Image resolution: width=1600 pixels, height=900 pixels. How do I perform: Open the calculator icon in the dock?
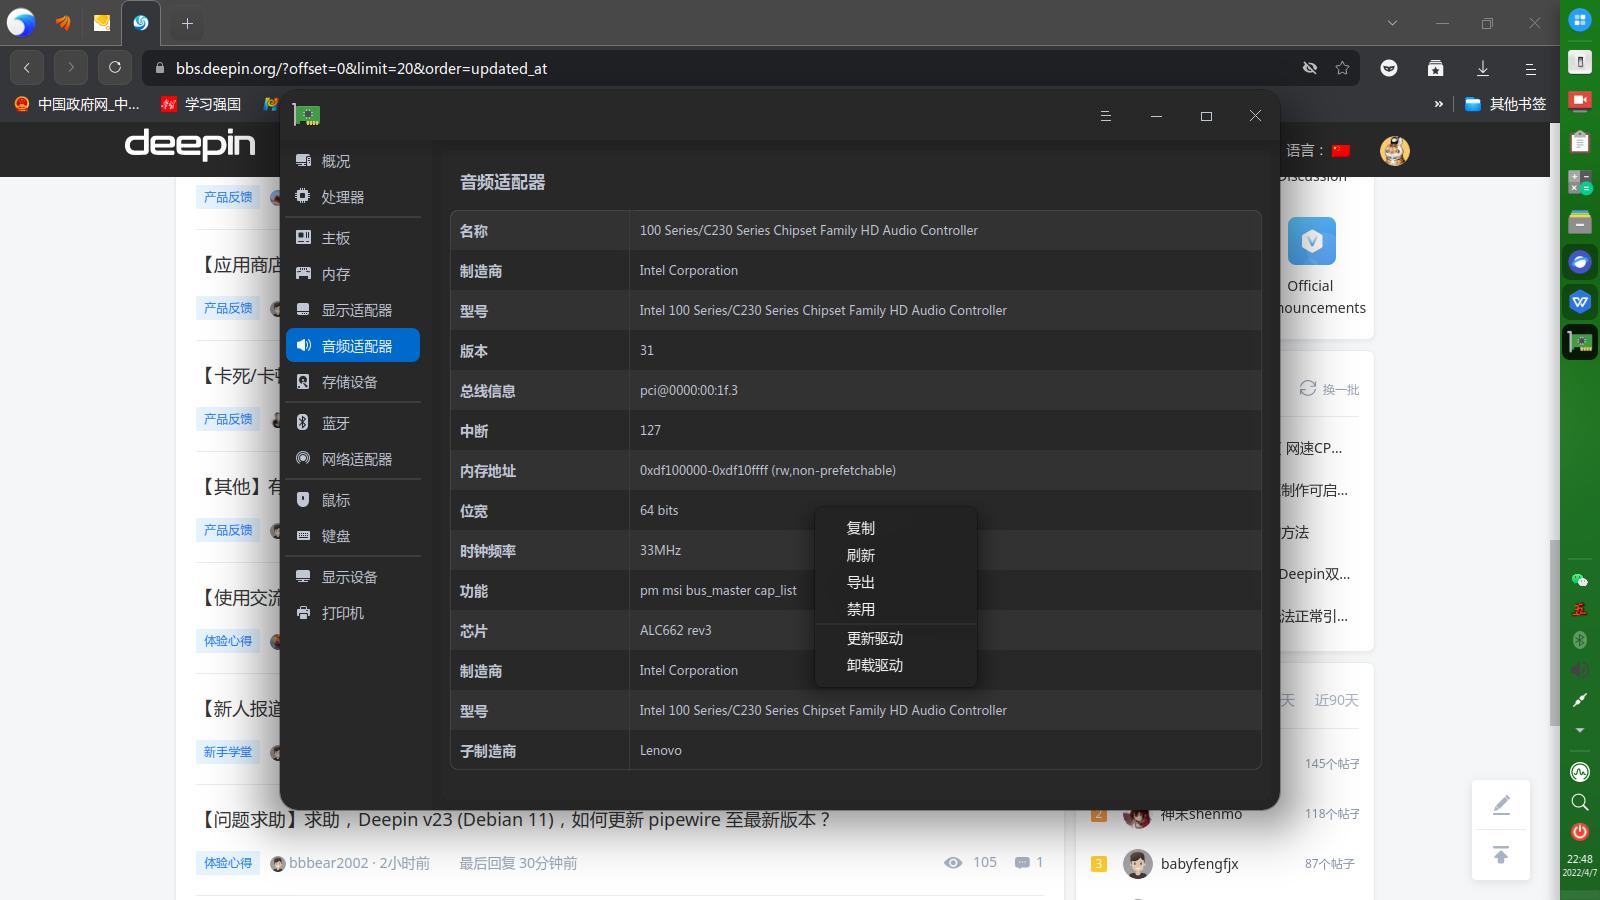(x=1580, y=181)
